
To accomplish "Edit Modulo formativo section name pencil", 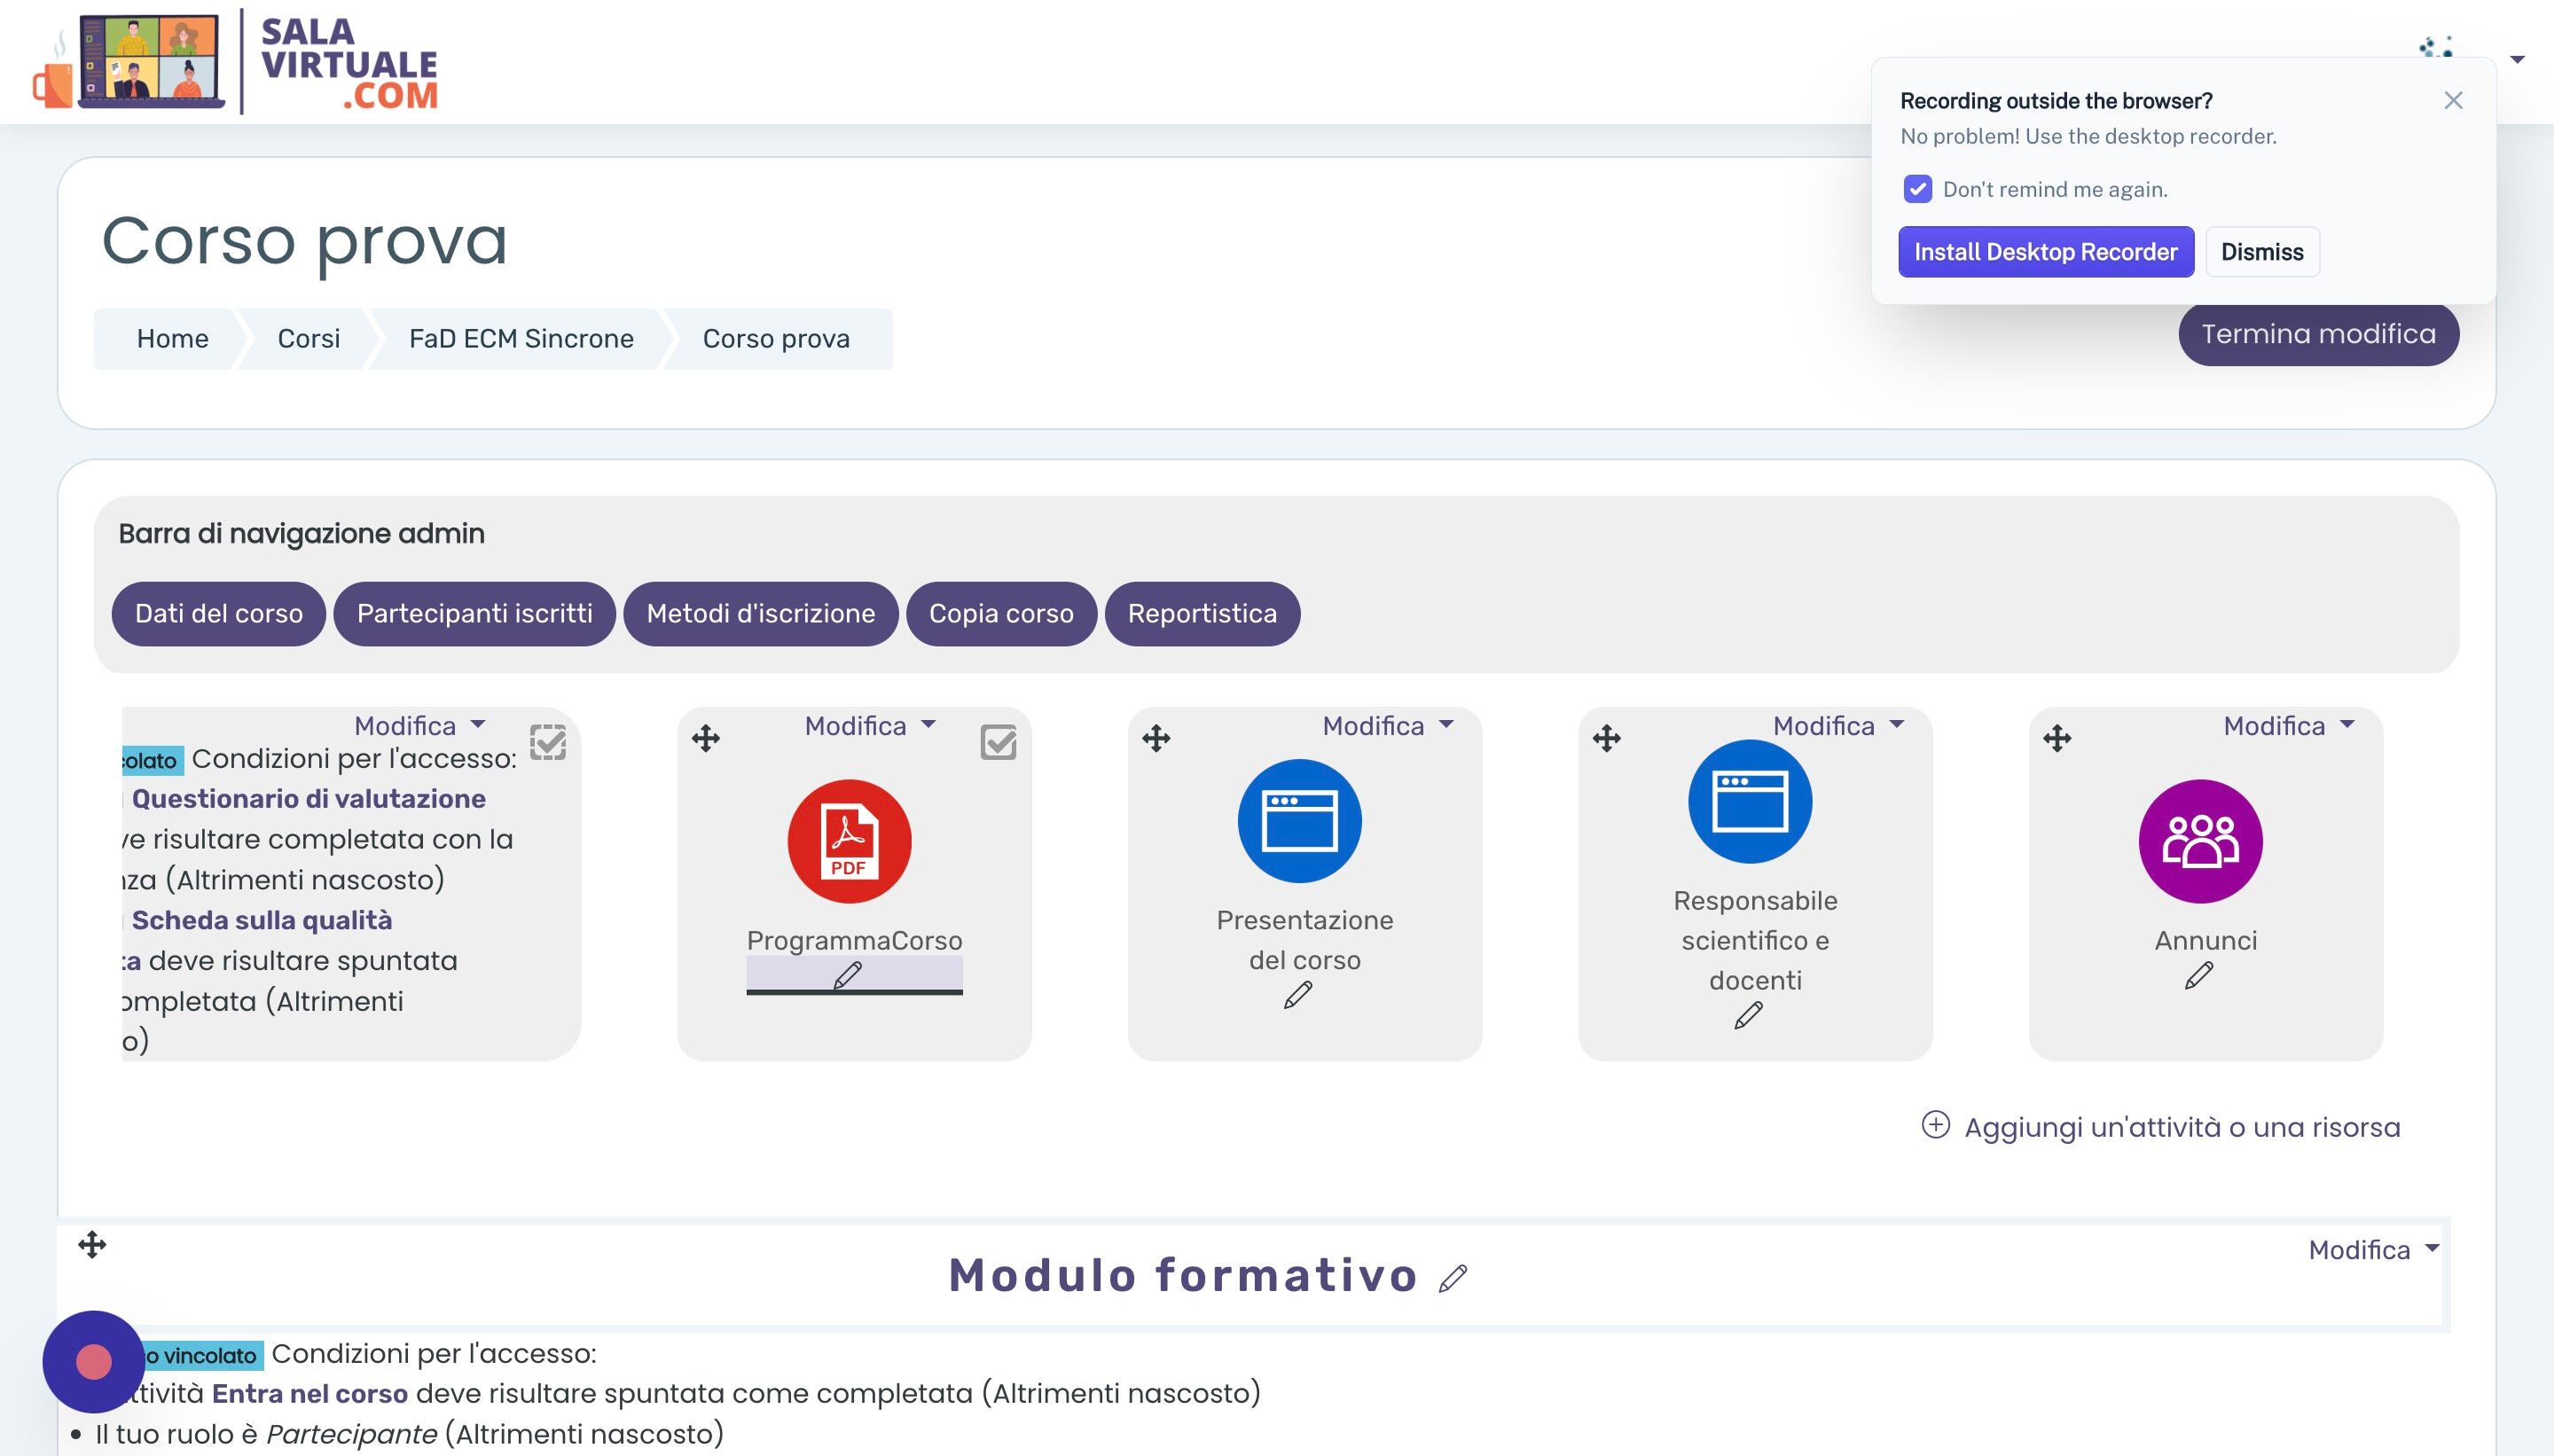I will (1453, 1278).
